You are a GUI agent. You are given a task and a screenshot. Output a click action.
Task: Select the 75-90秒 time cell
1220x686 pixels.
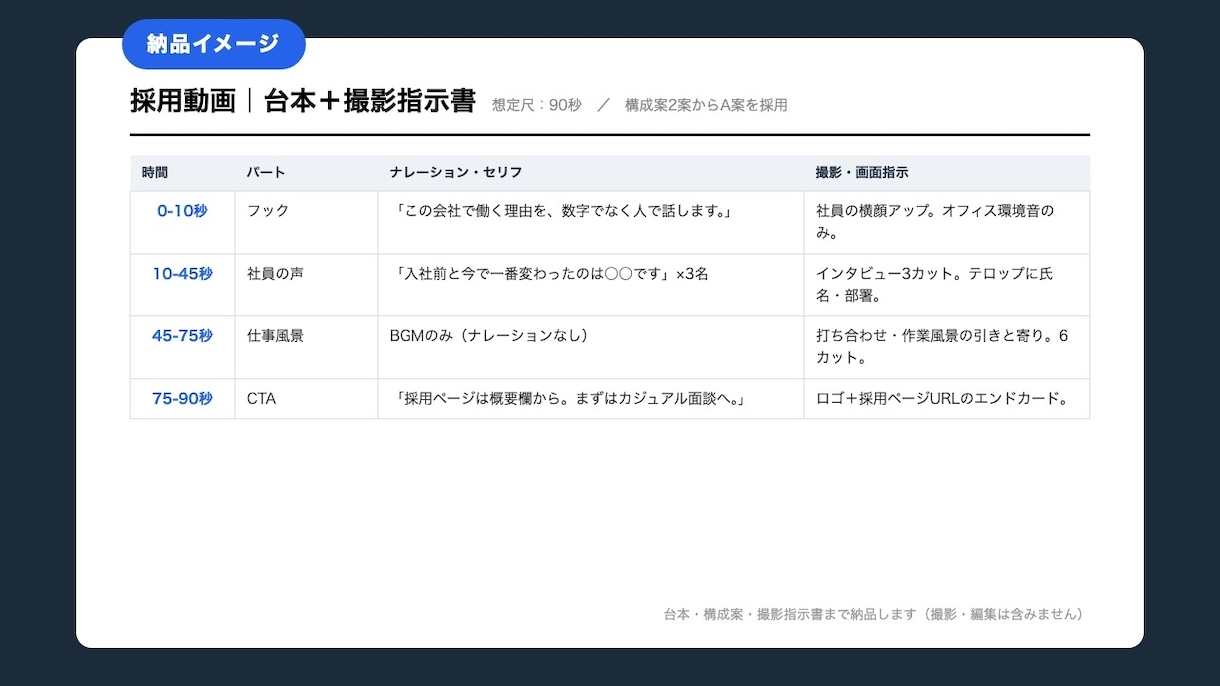(x=182, y=398)
